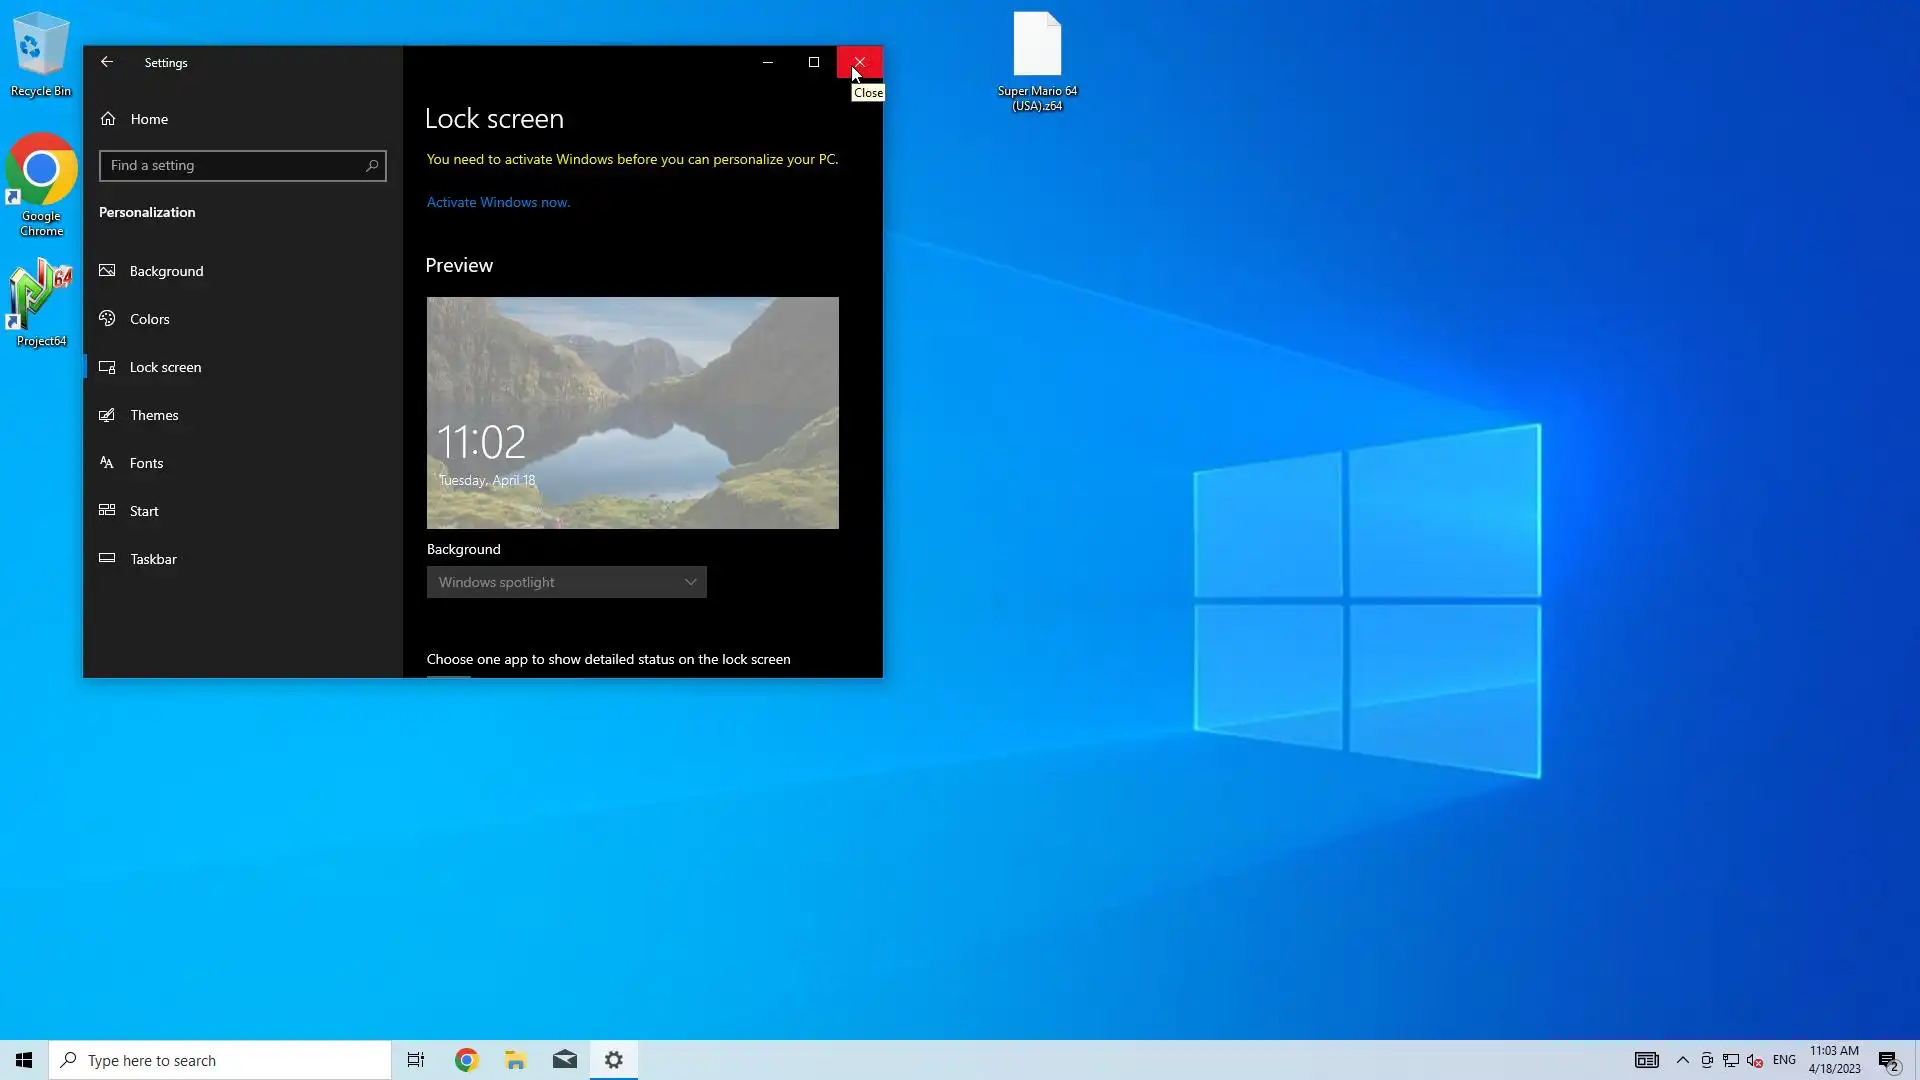Screen dimensions: 1920x1080
Task: Click Activate Windows now link
Action: [498, 202]
